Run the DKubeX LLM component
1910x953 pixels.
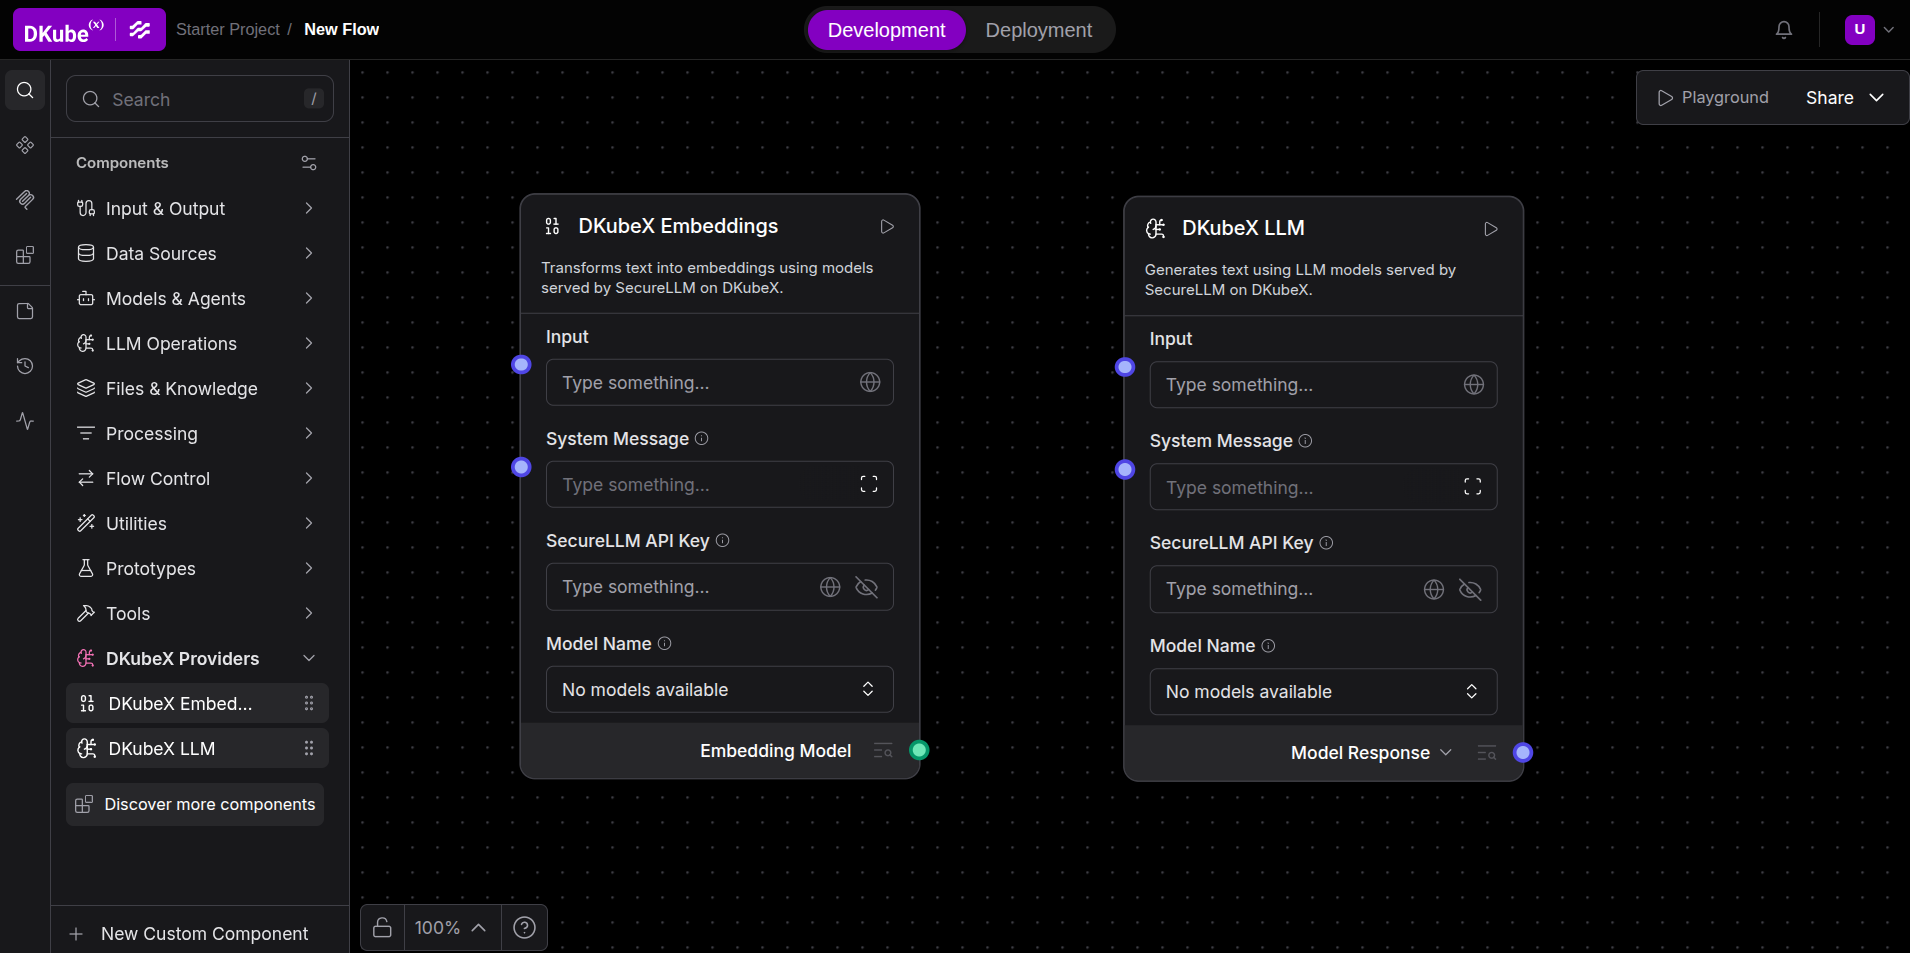pos(1491,229)
